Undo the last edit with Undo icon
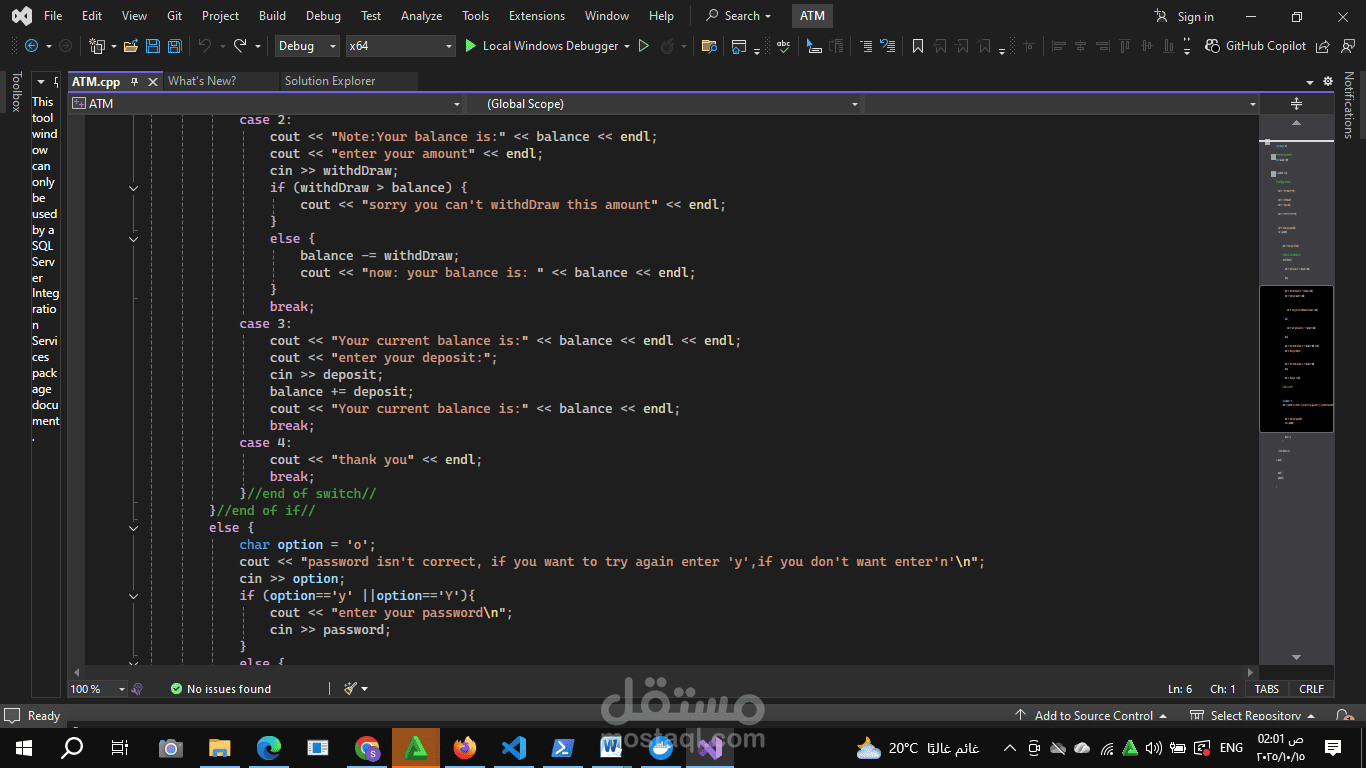 coord(204,46)
